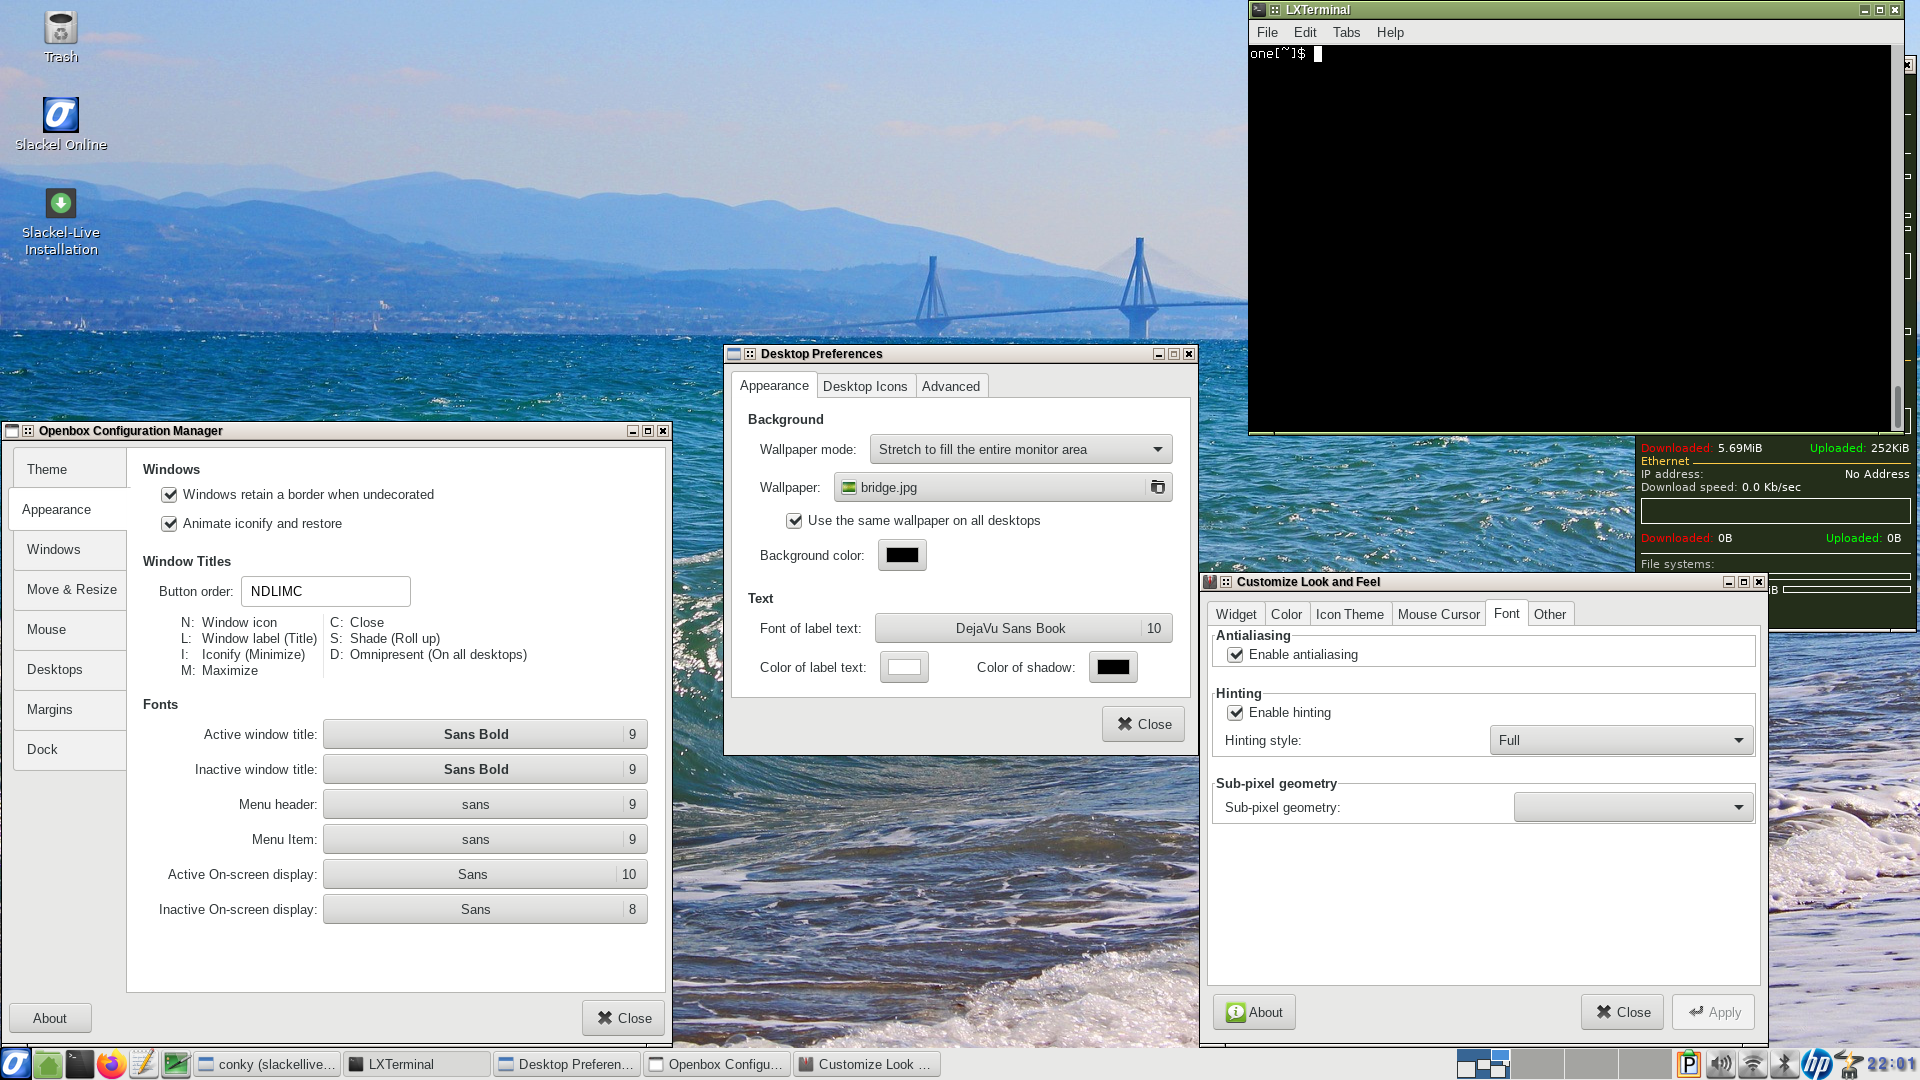Open the Hinting style dropdown
This screenshot has width=1920, height=1080.
tap(1621, 740)
